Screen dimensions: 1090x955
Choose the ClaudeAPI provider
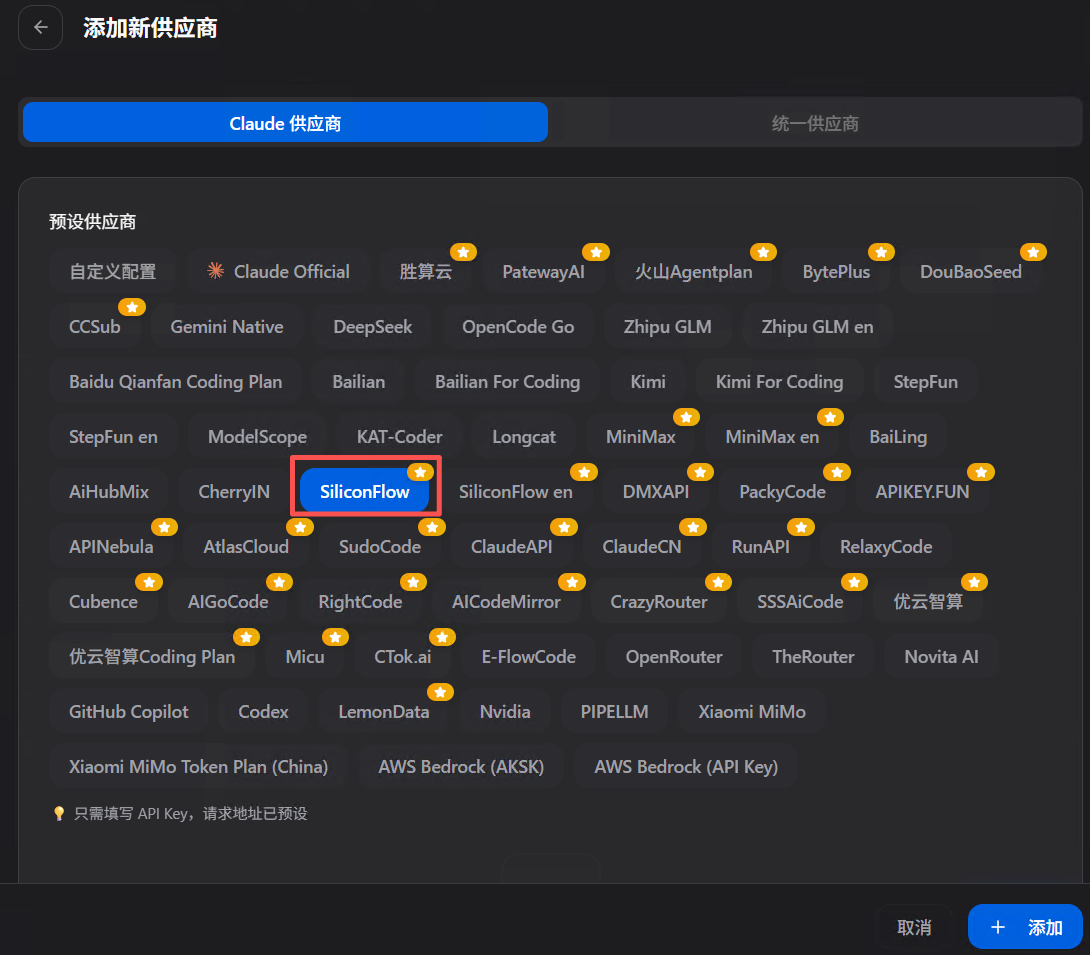511,546
